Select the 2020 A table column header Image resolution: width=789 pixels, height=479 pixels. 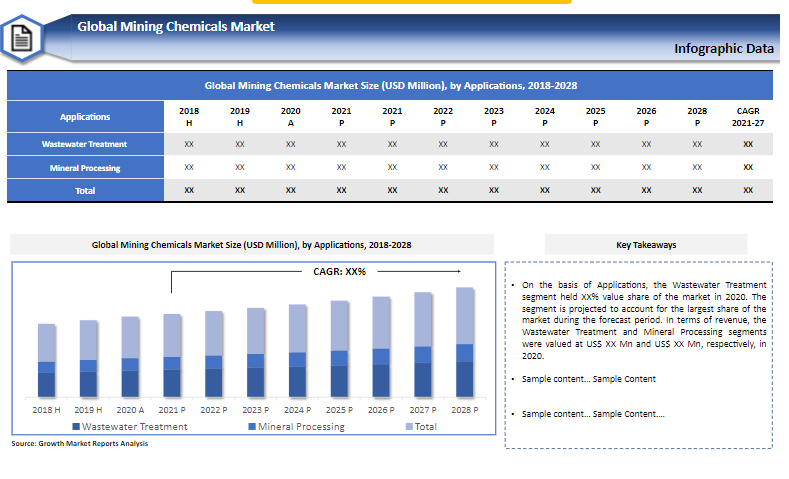pos(290,117)
